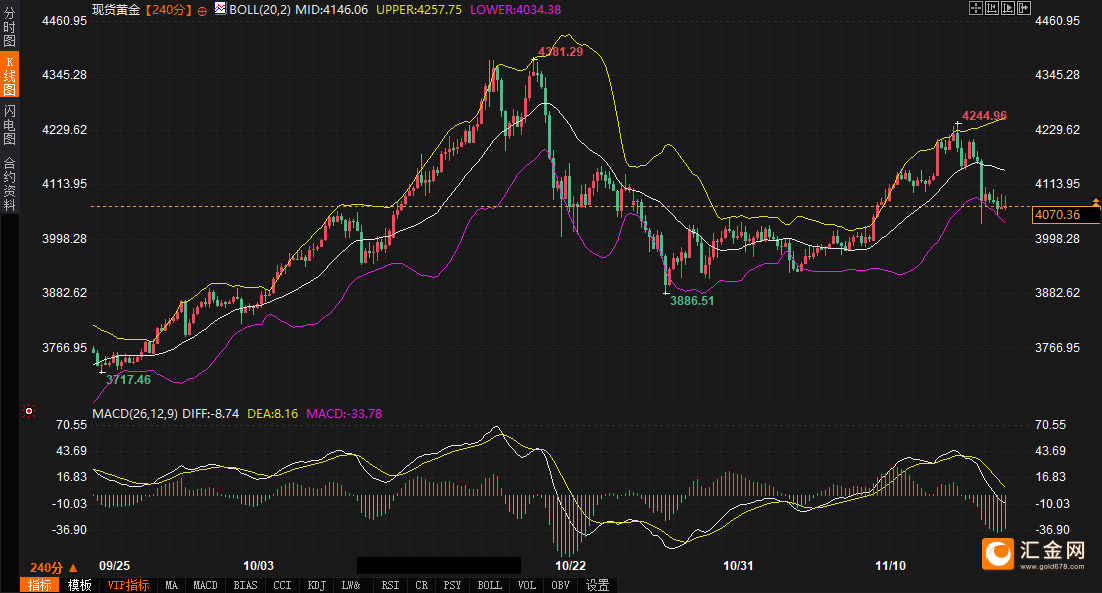Open the 设置 settings button
Image resolution: width=1102 pixels, height=593 pixels.
pos(598,585)
